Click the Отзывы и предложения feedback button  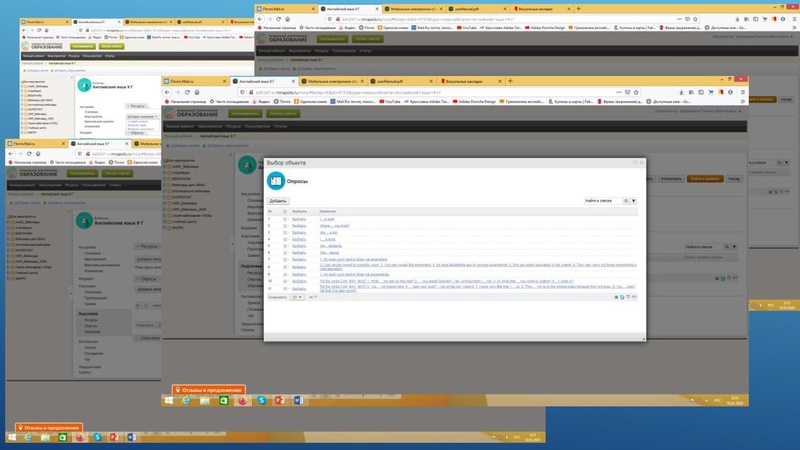pos(208,389)
